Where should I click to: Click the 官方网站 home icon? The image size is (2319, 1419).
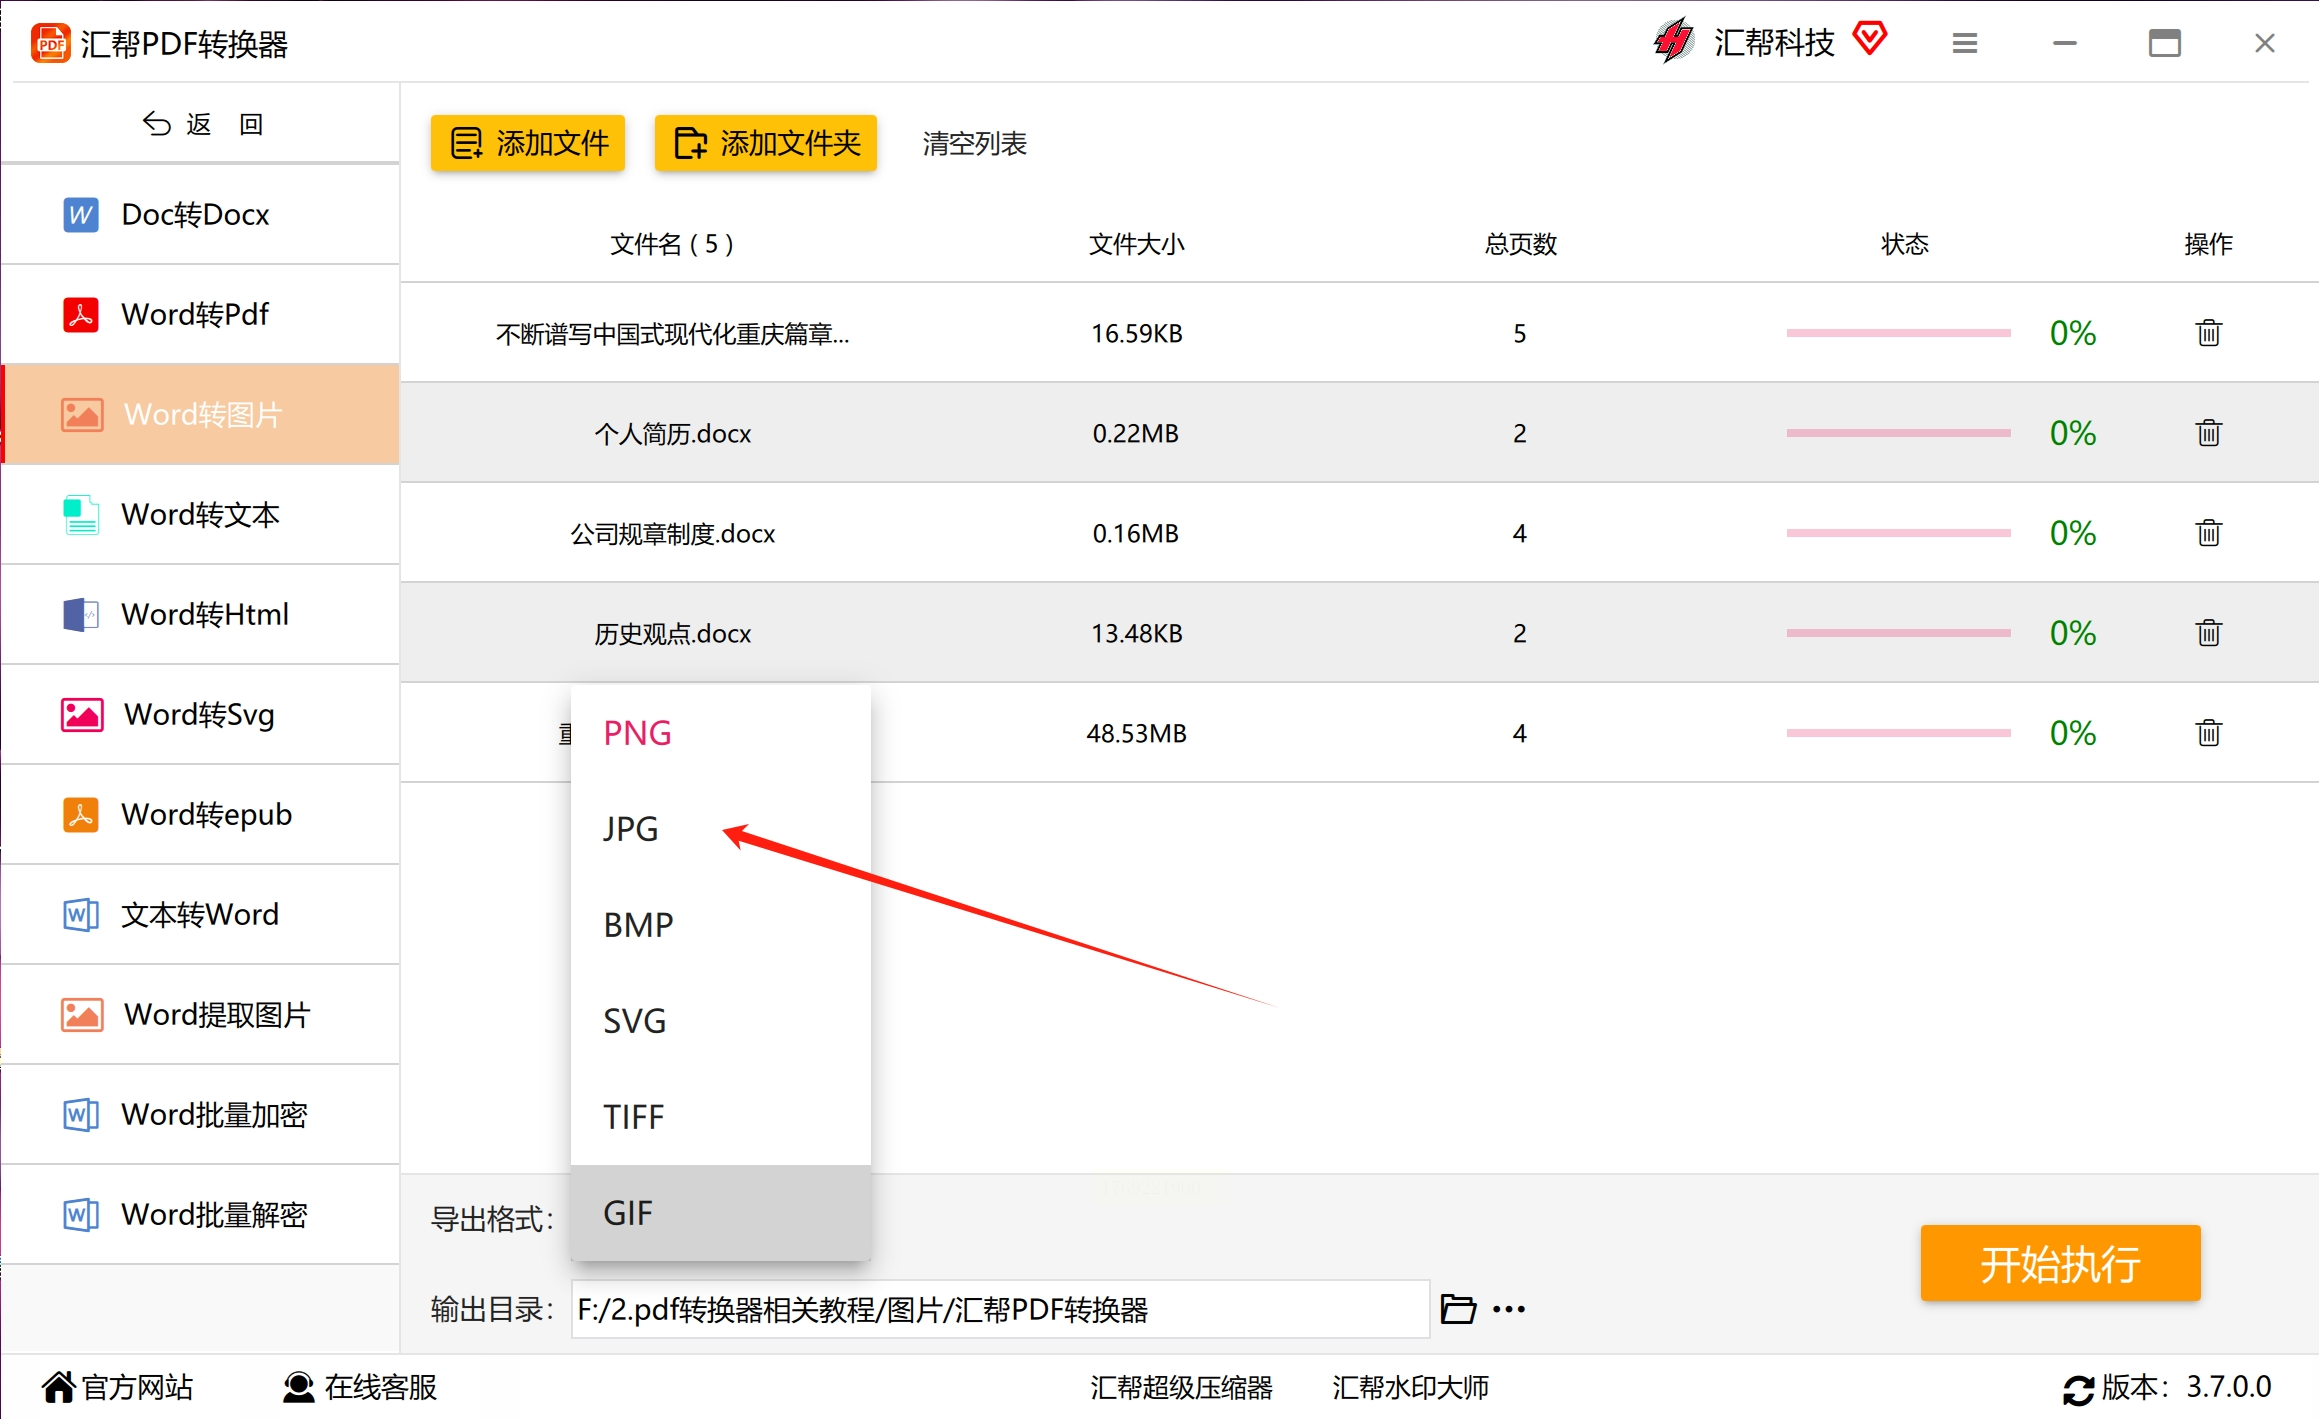point(58,1387)
